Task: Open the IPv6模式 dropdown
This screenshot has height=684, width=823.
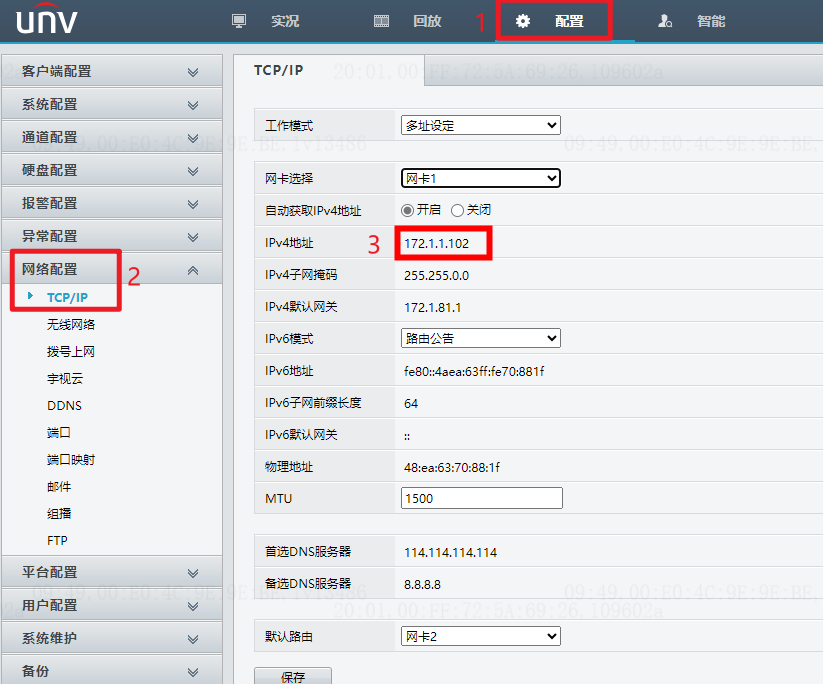Action: [480, 338]
